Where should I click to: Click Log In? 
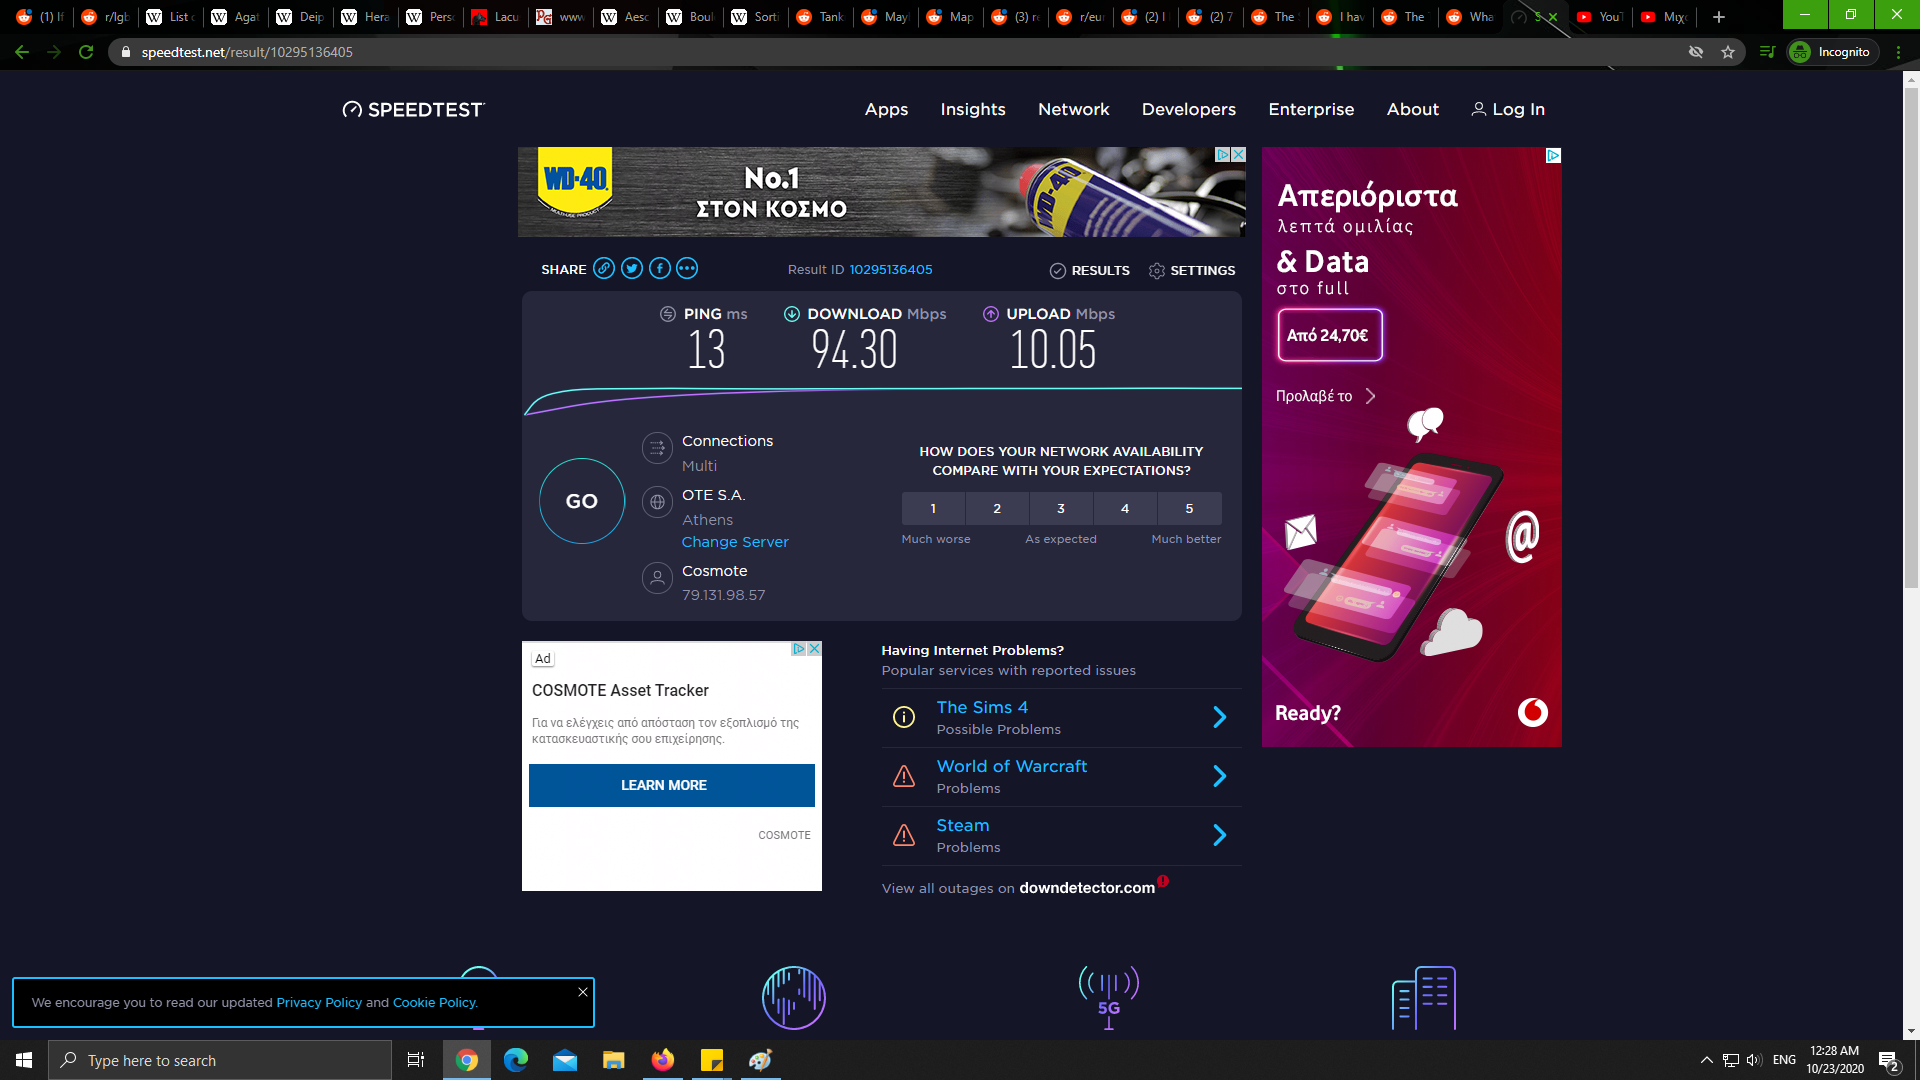click(1508, 110)
